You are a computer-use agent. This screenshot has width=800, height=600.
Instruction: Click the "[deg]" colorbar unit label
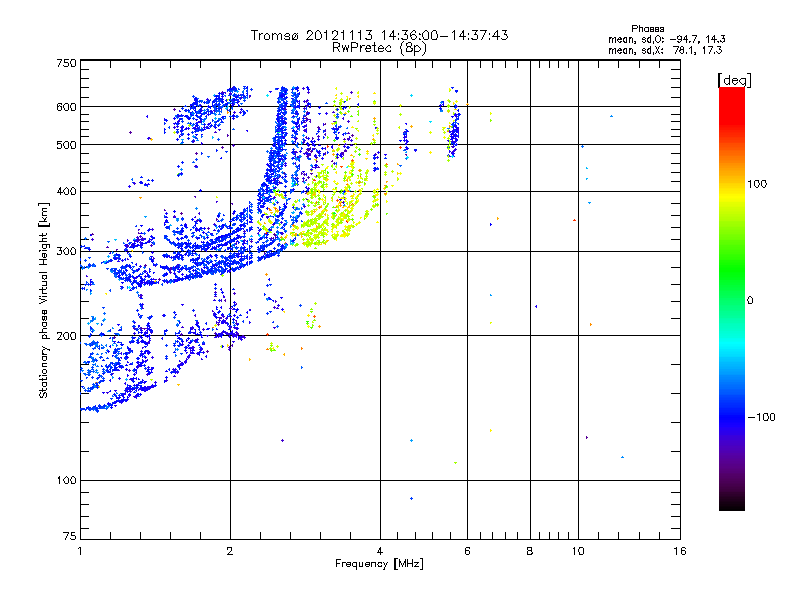coord(734,80)
